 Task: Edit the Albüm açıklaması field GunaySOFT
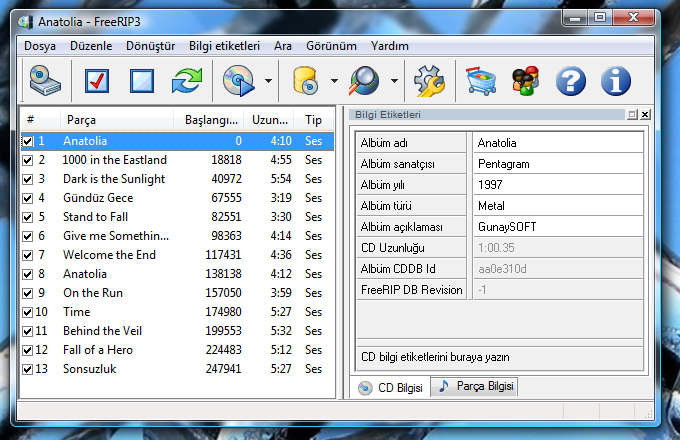(x=558, y=227)
